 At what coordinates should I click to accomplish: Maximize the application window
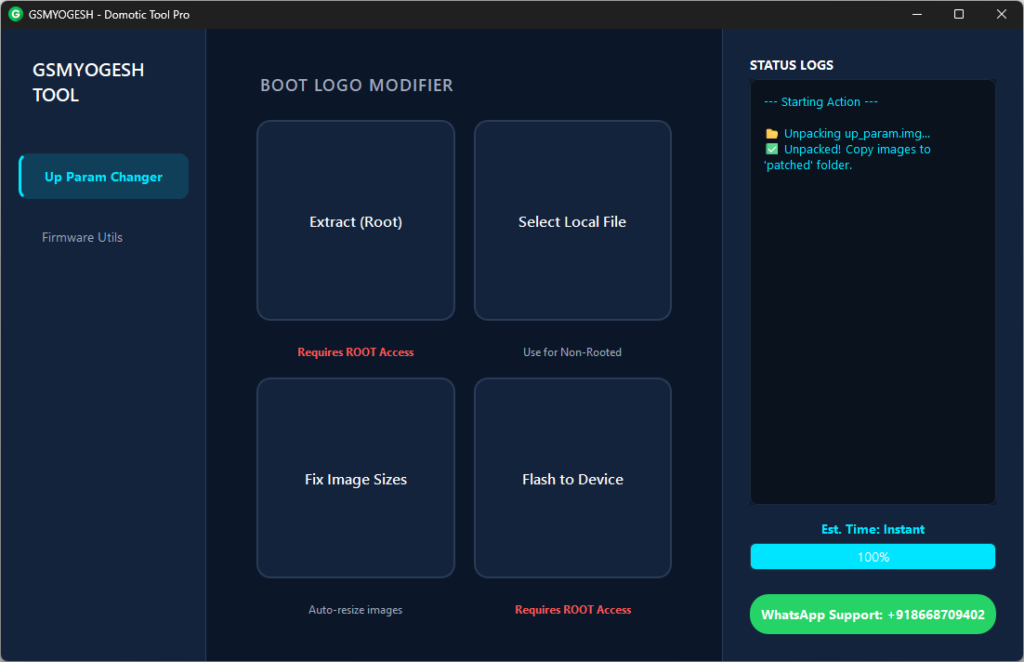(959, 14)
